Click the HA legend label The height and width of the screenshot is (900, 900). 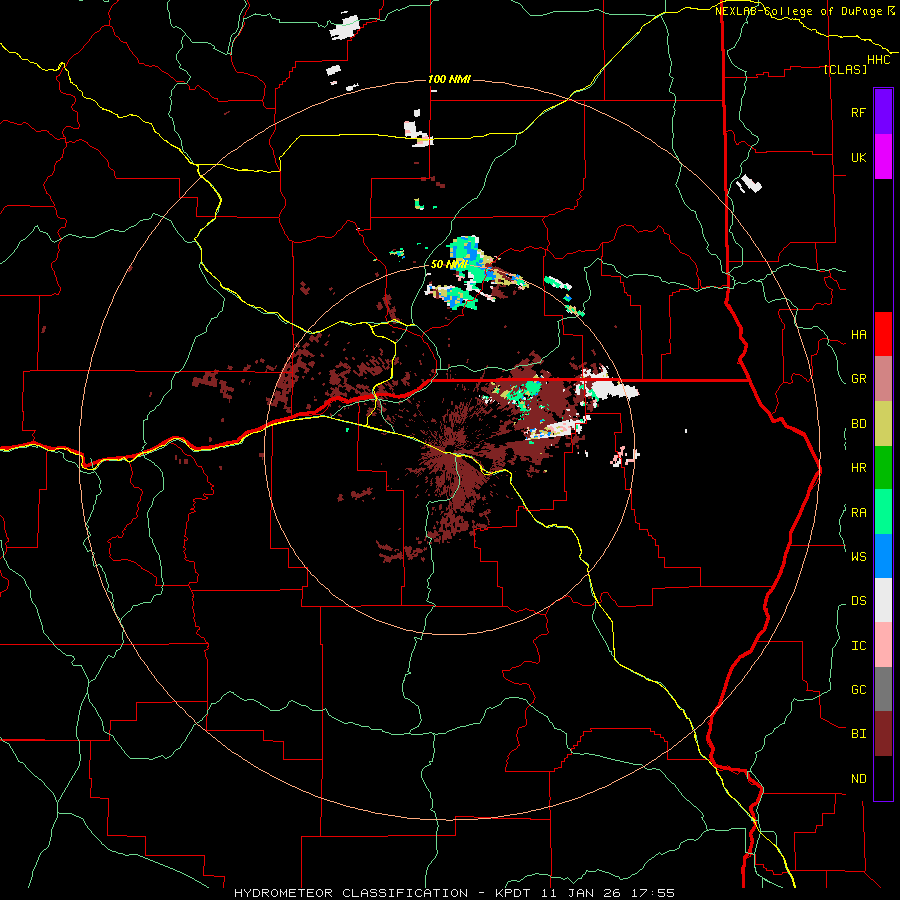(x=858, y=335)
